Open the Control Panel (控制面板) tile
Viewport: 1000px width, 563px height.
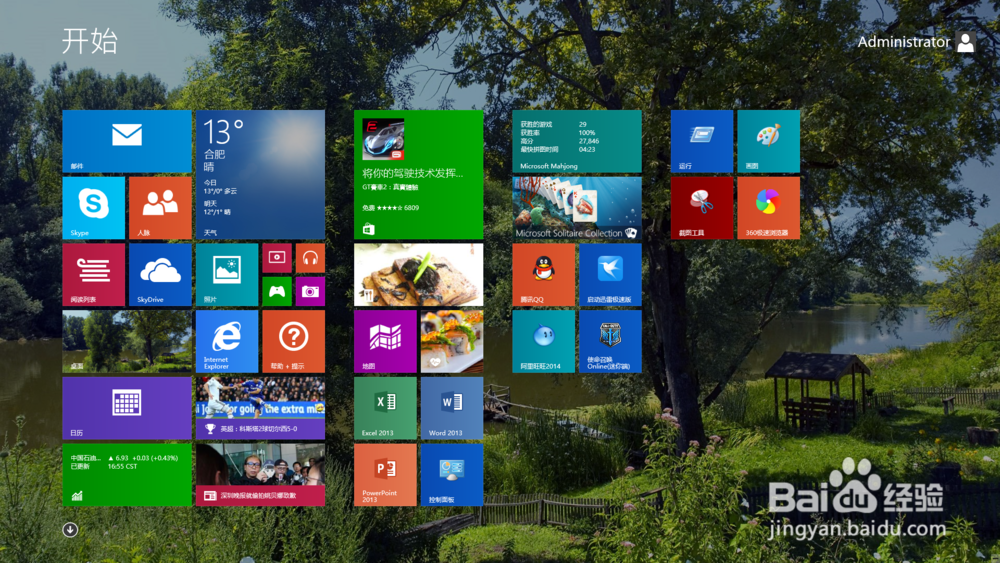(452, 474)
